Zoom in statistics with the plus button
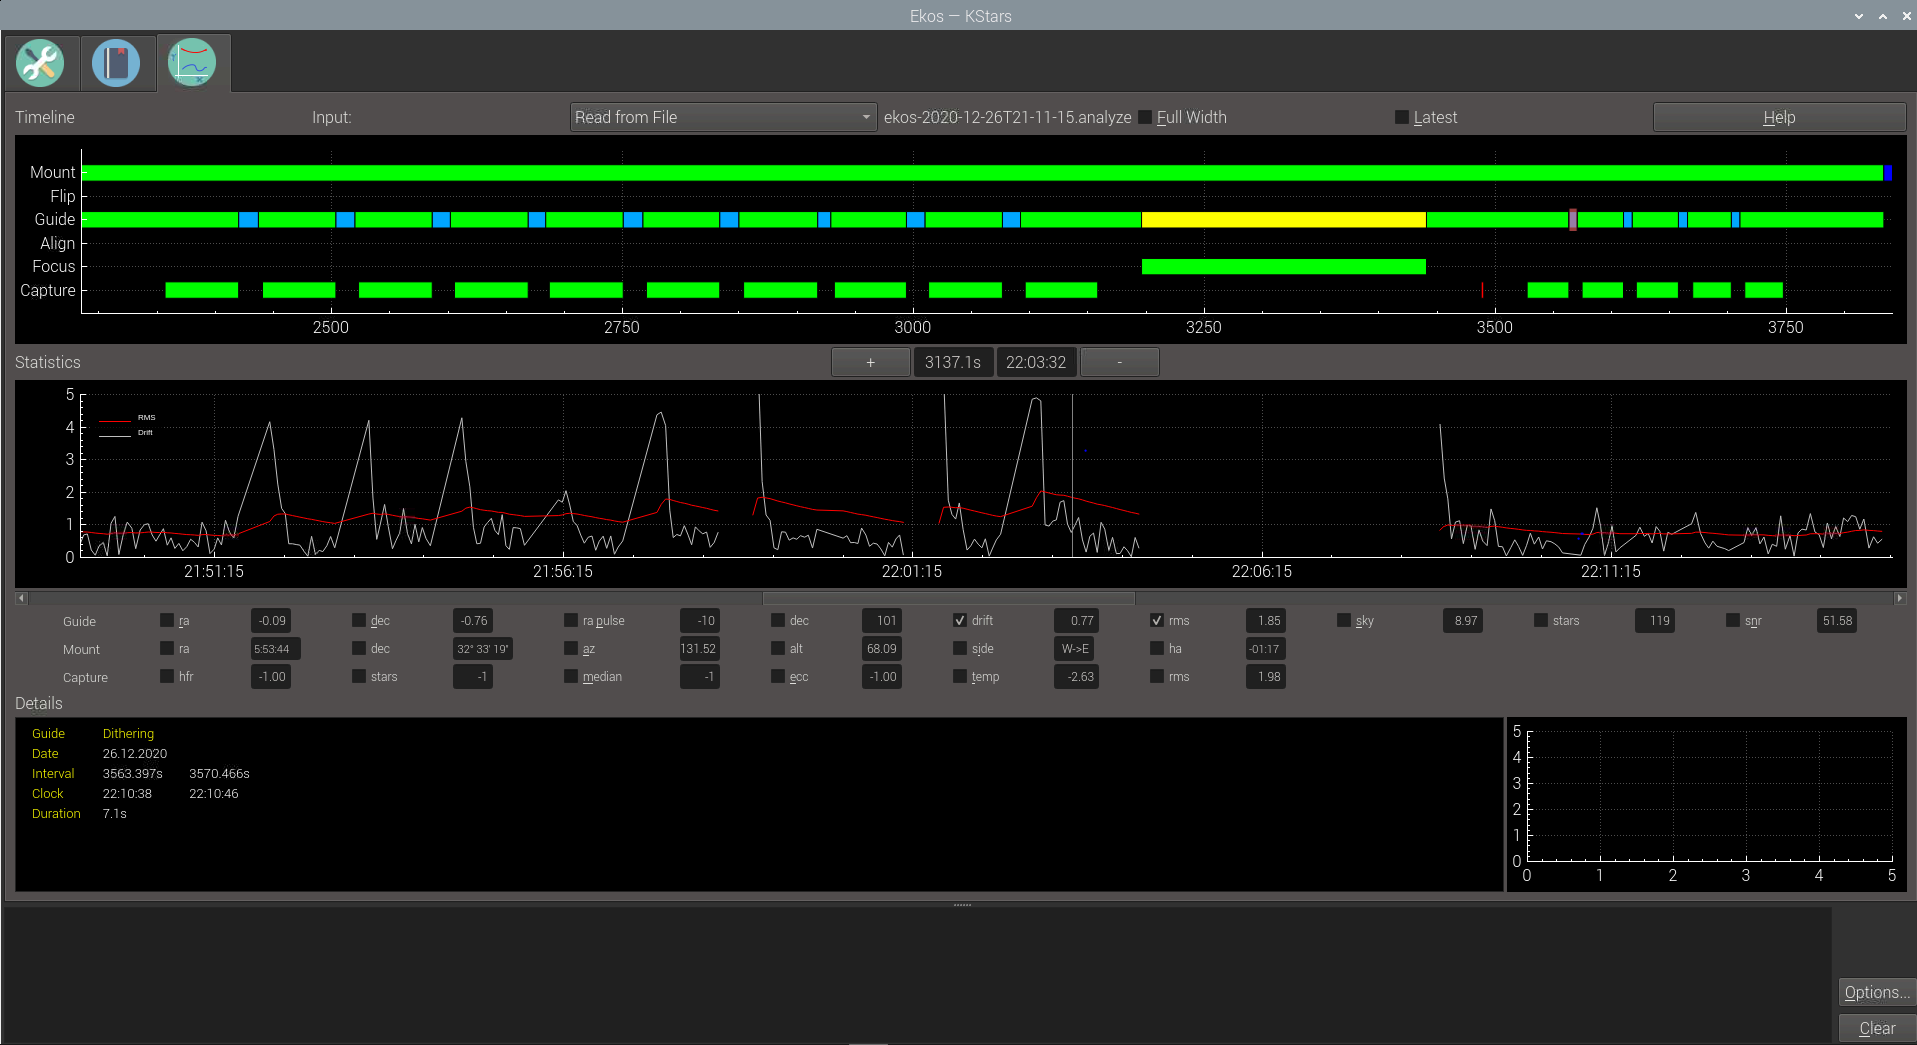 (870, 362)
